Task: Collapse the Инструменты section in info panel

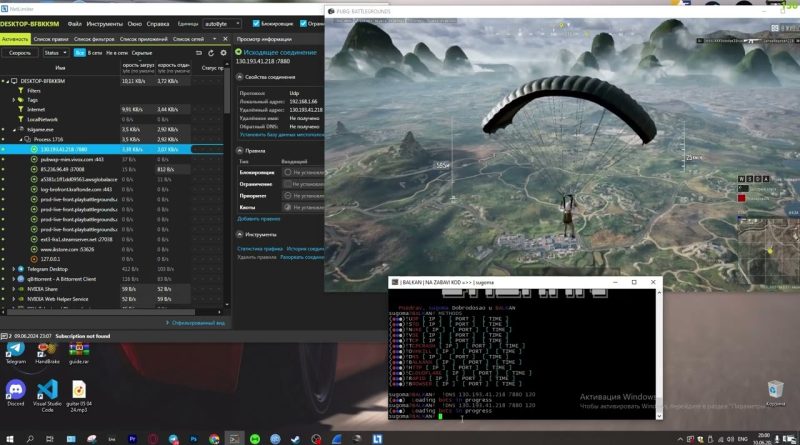Action: tap(239, 235)
